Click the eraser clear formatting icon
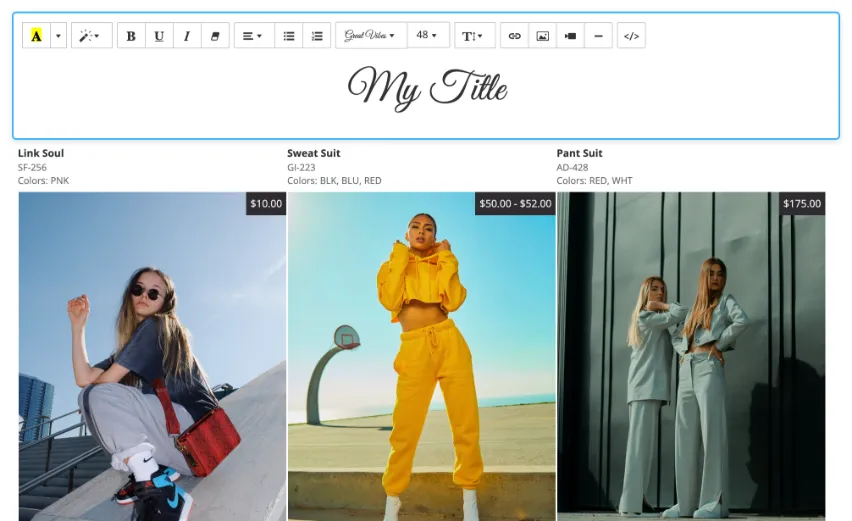 pos(215,36)
